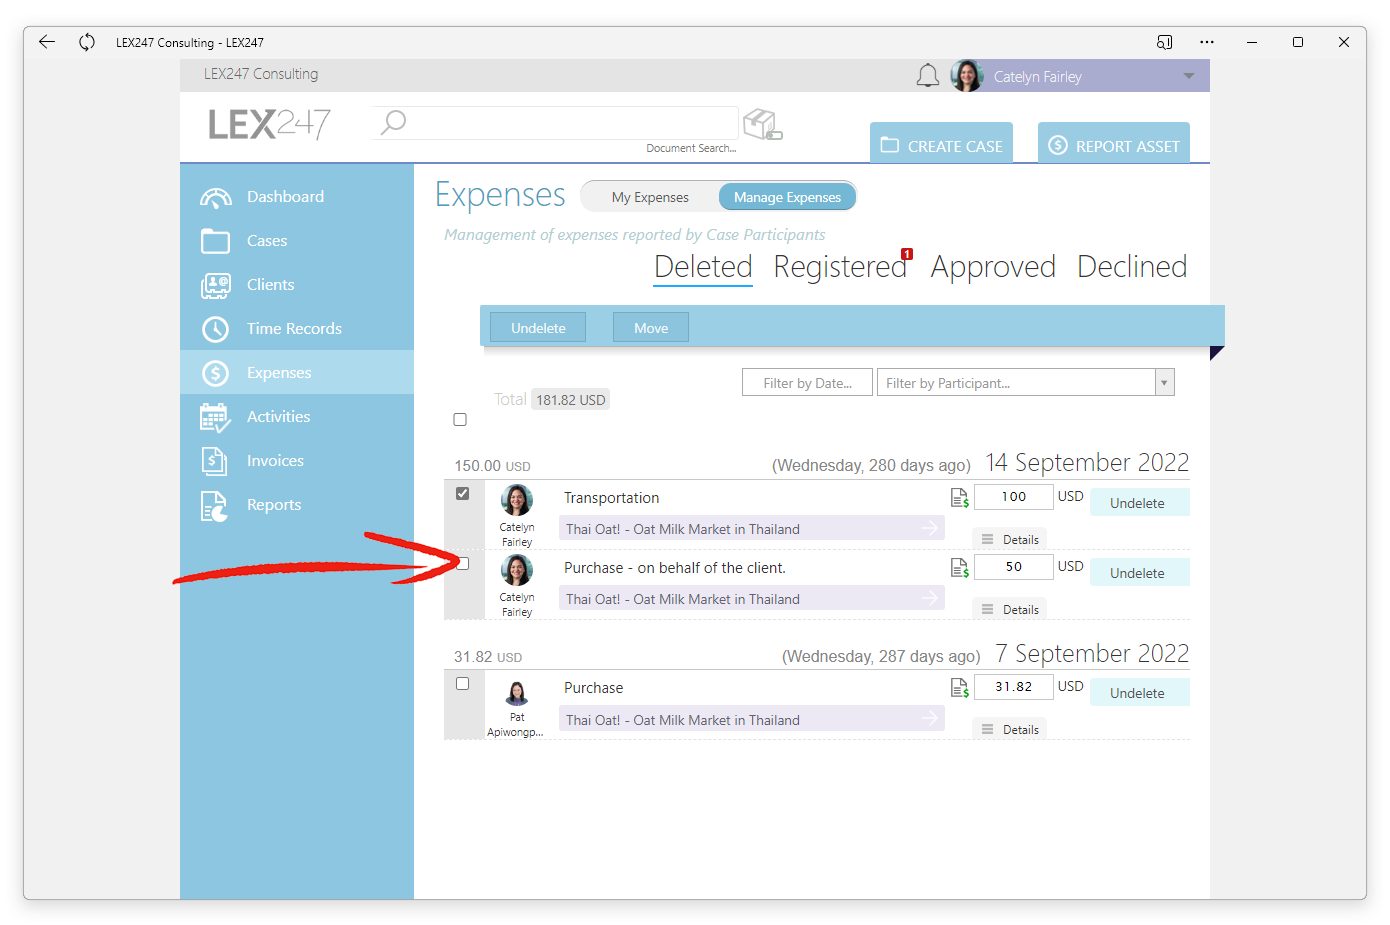
Task: Open case arrow on Transportation expense row
Action: tap(930, 528)
